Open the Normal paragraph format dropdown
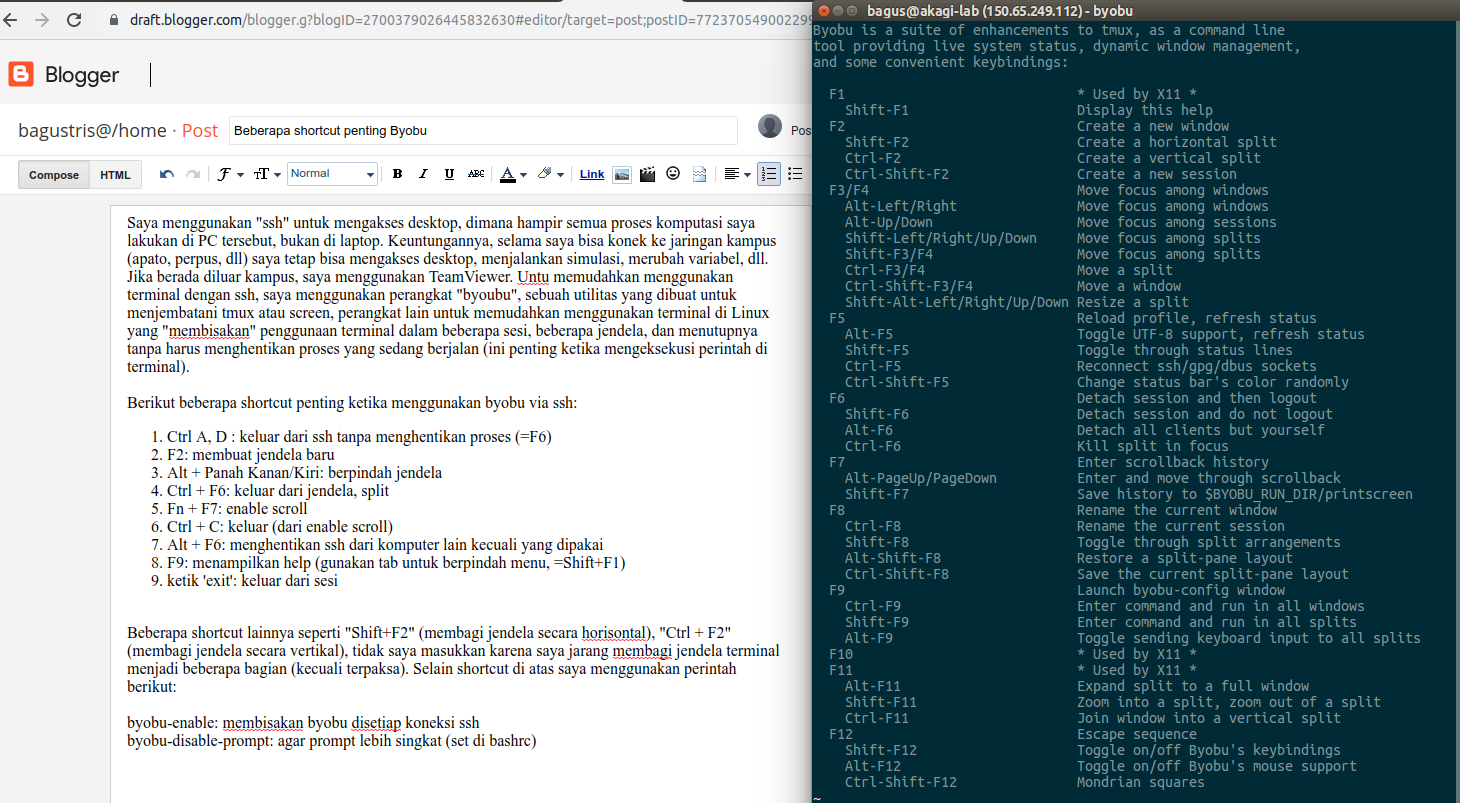Viewport: 1460px width, 803px height. tap(333, 174)
